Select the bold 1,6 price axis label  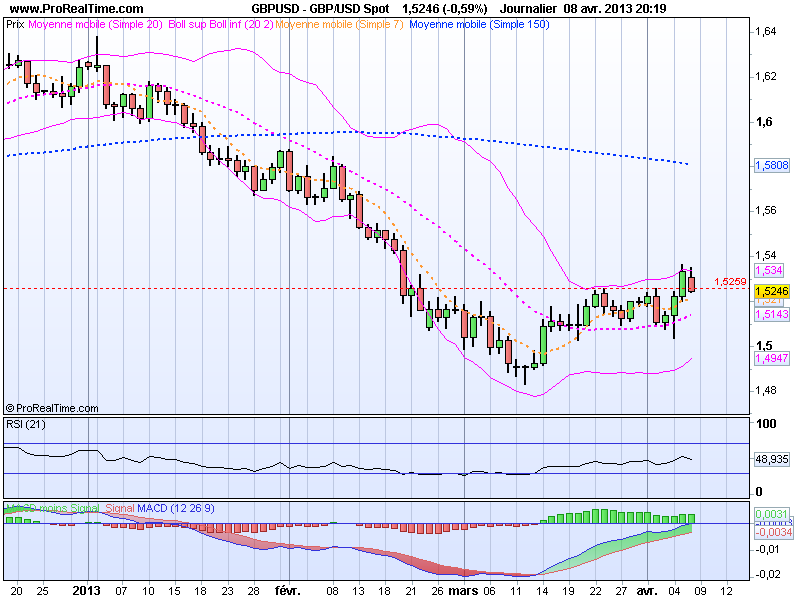764,121
